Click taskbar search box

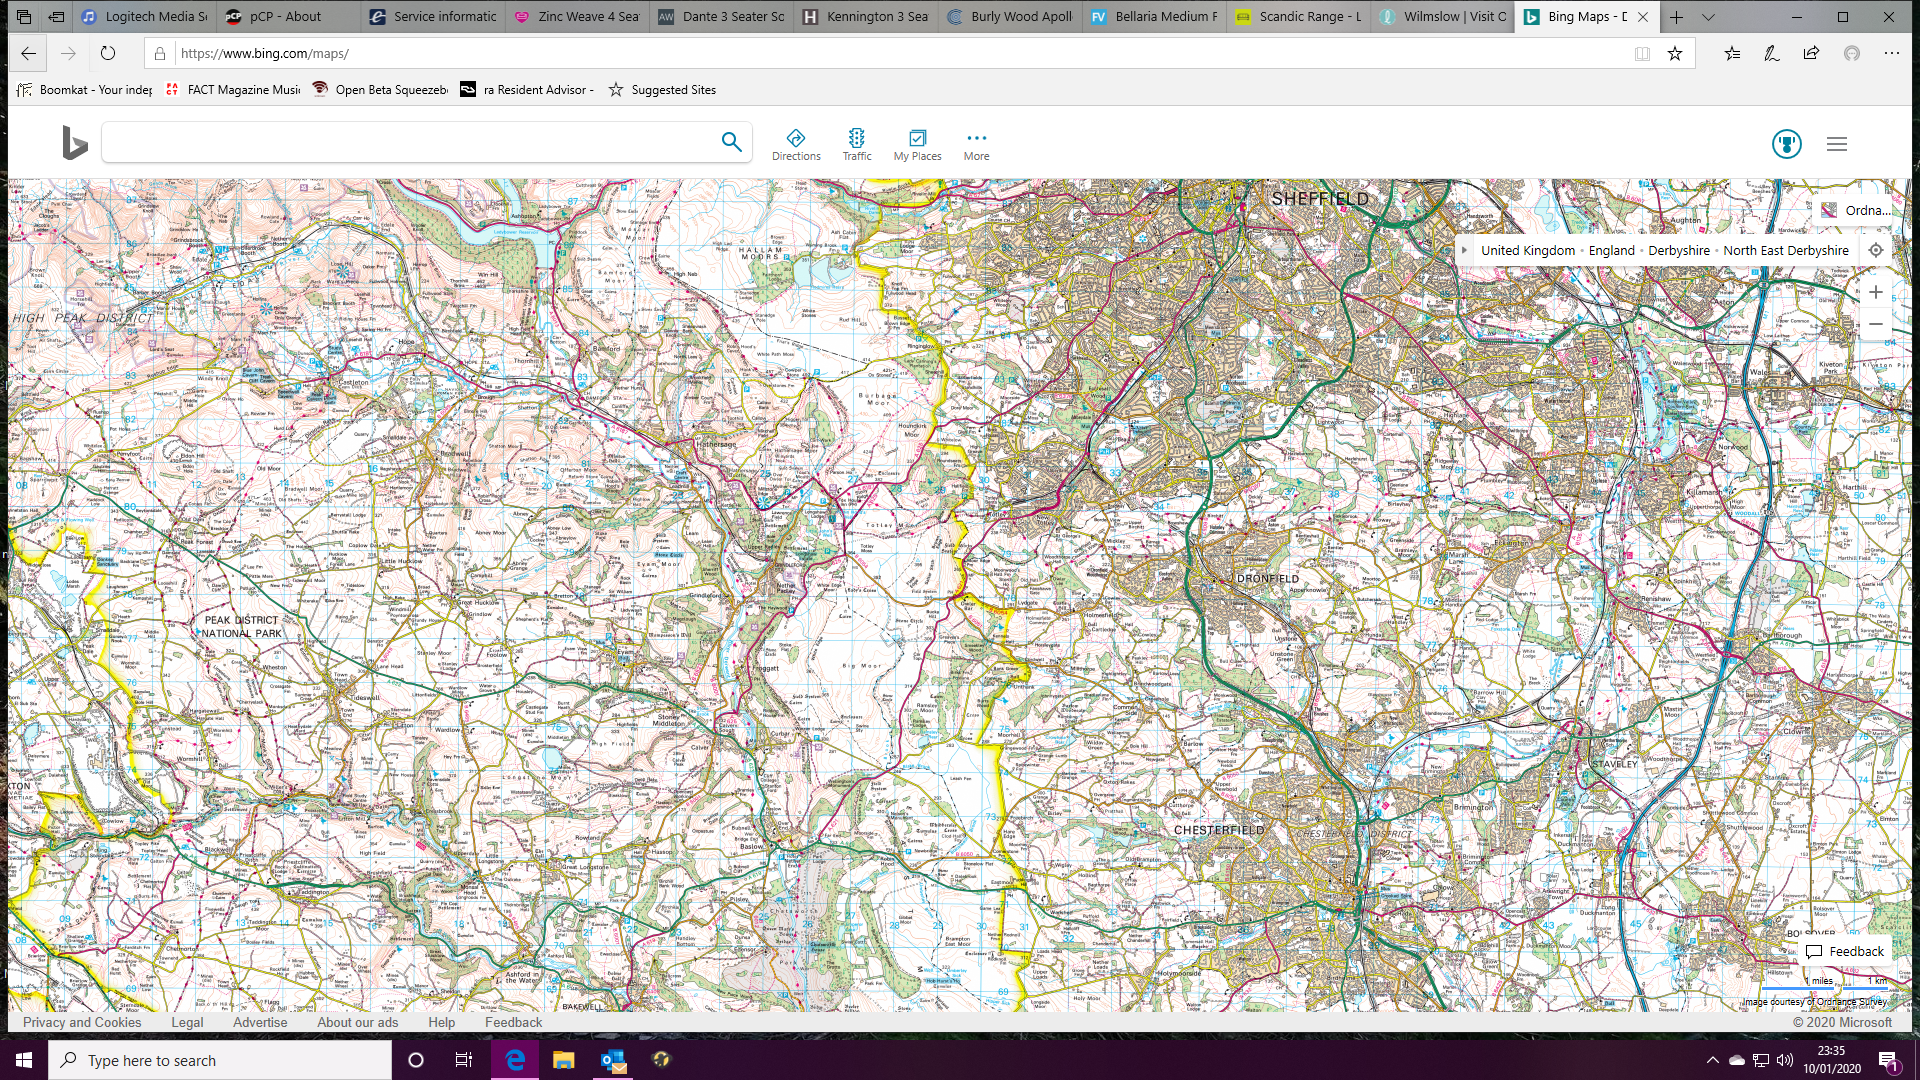220,1060
